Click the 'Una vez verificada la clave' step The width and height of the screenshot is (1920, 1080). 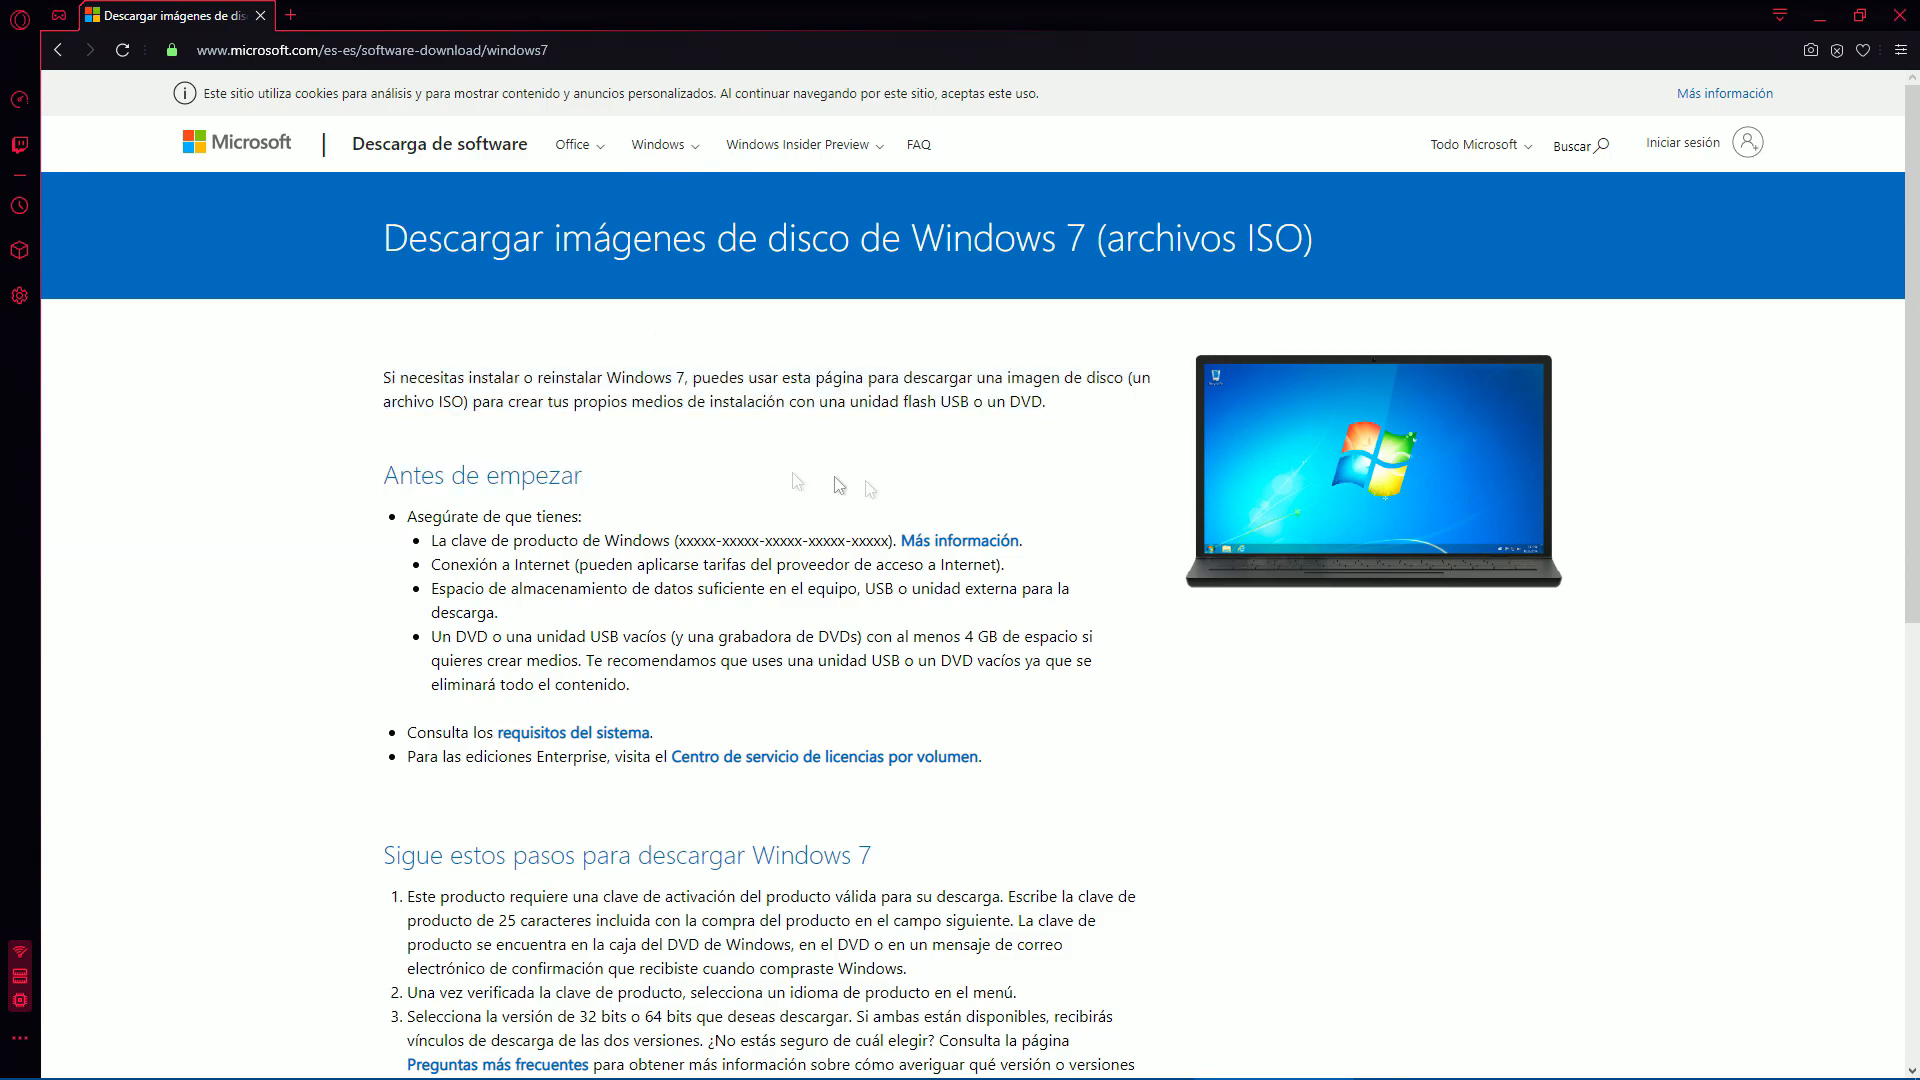(711, 993)
